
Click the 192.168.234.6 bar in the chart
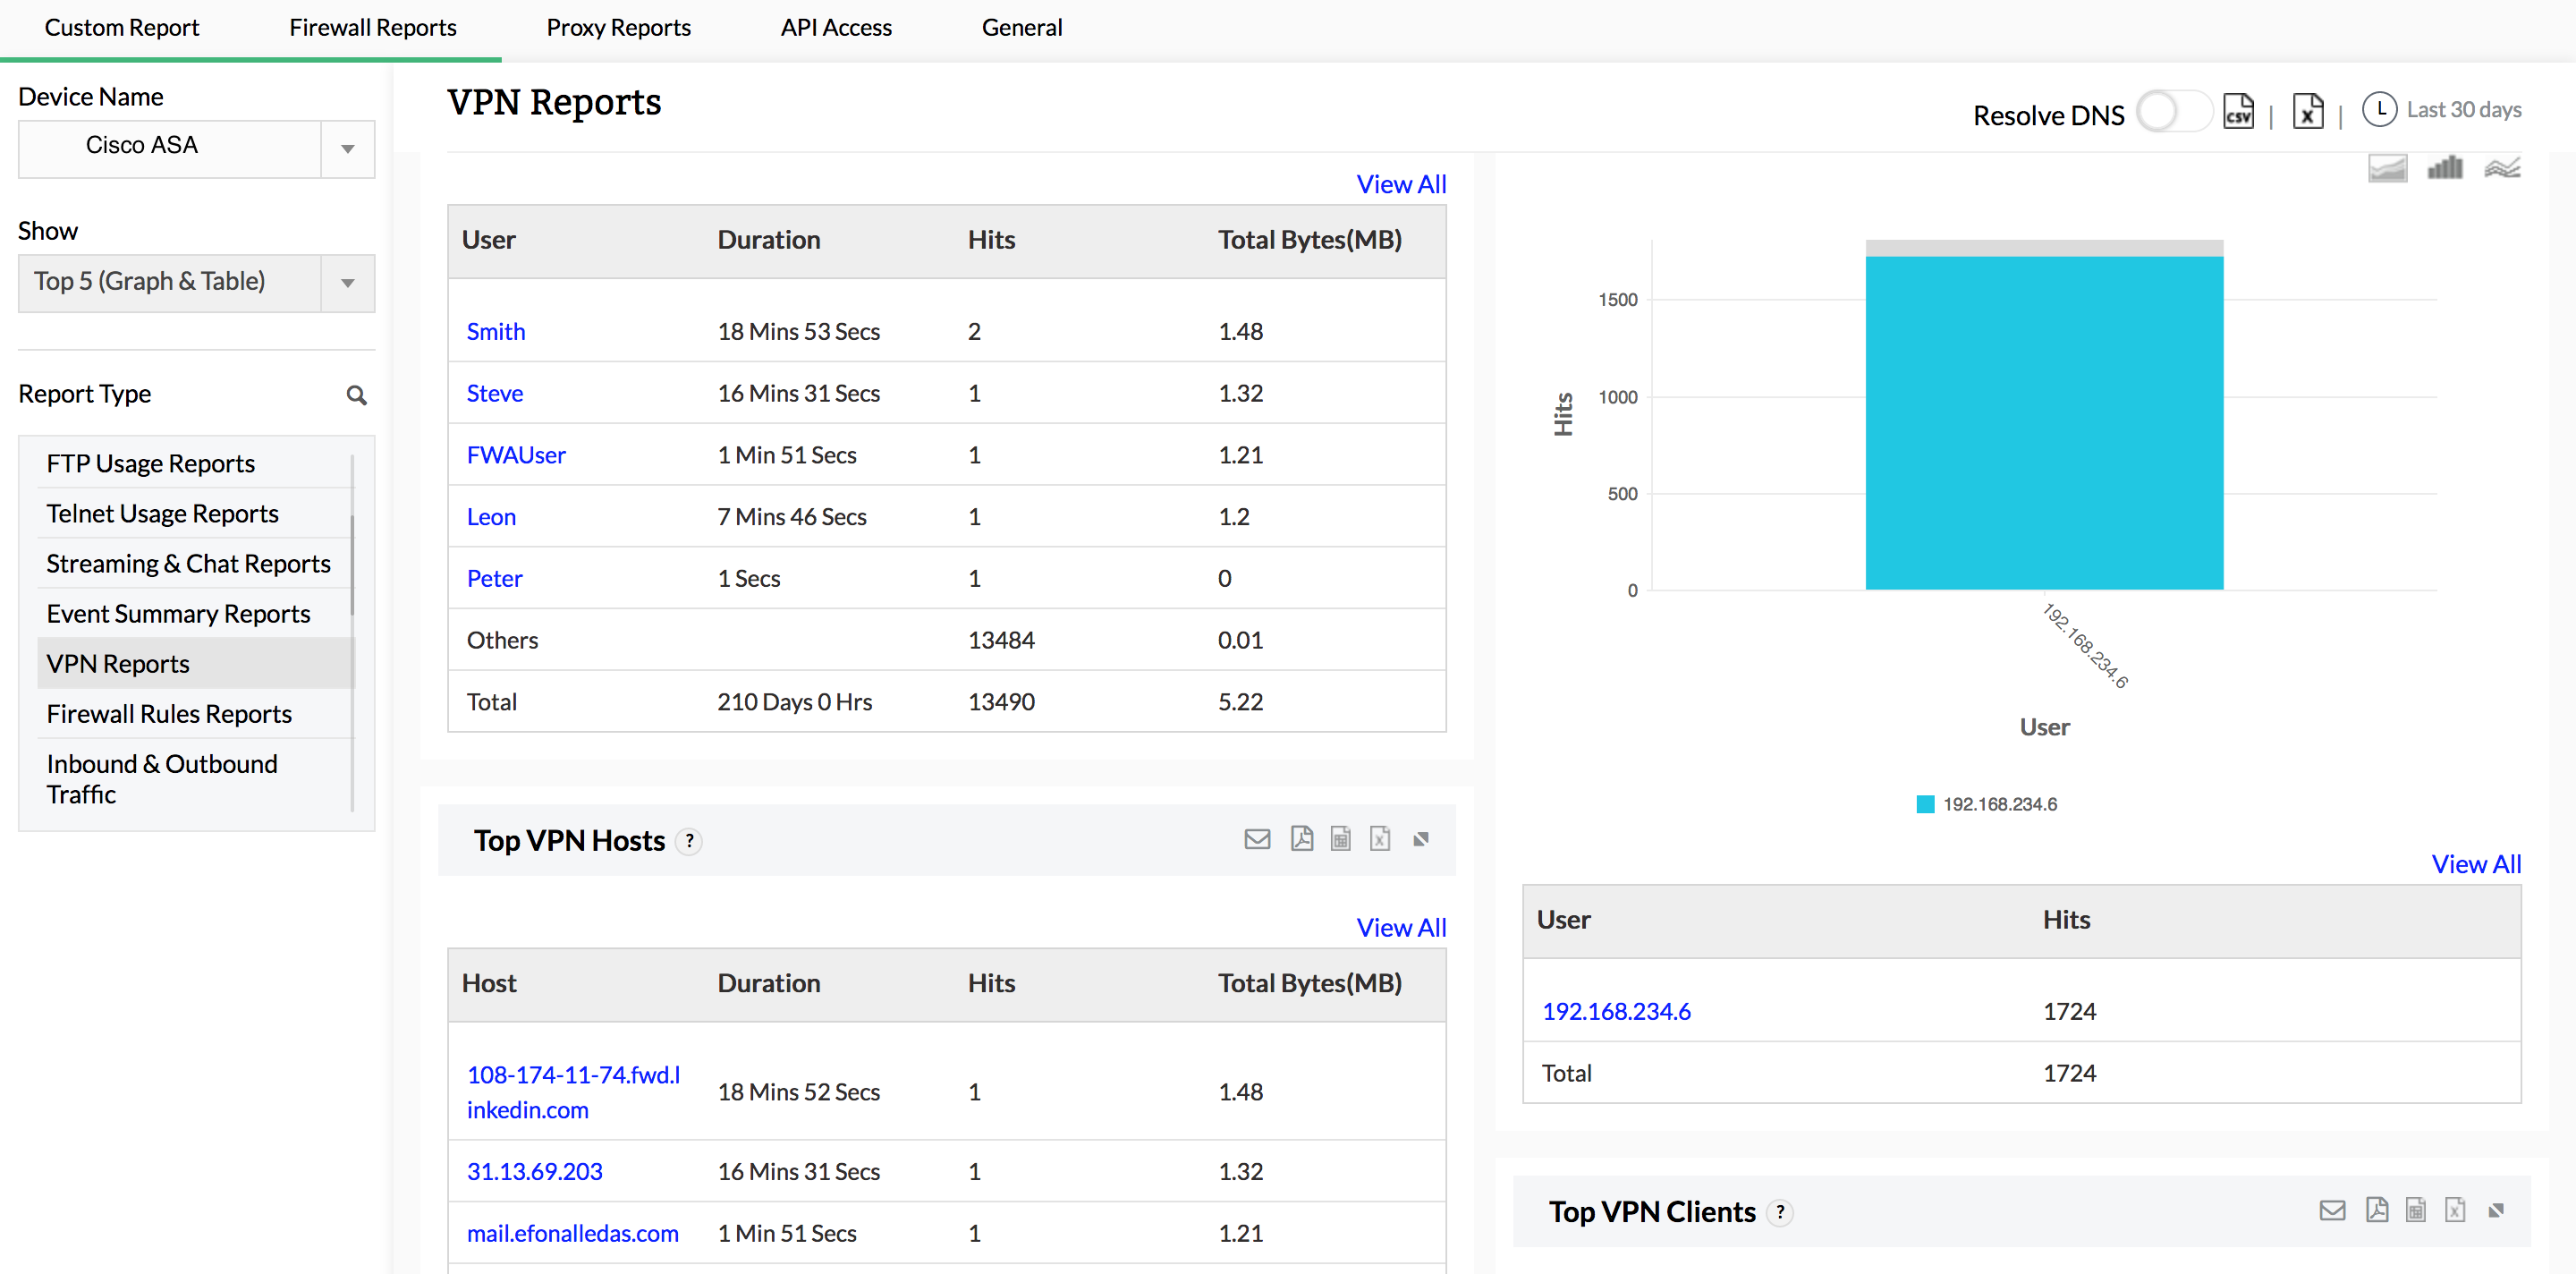(2043, 420)
